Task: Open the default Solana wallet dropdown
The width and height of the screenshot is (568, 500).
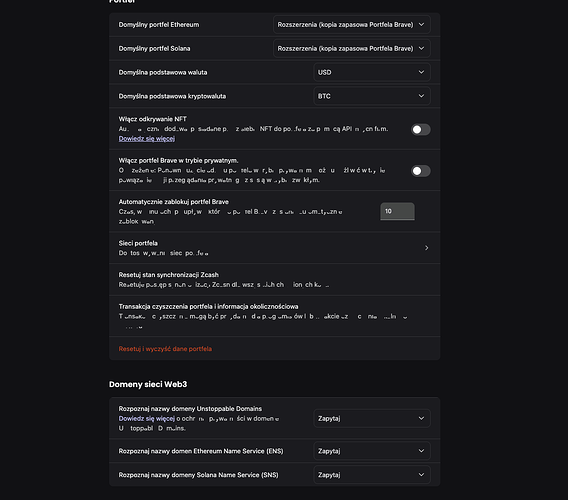Action: 351,49
